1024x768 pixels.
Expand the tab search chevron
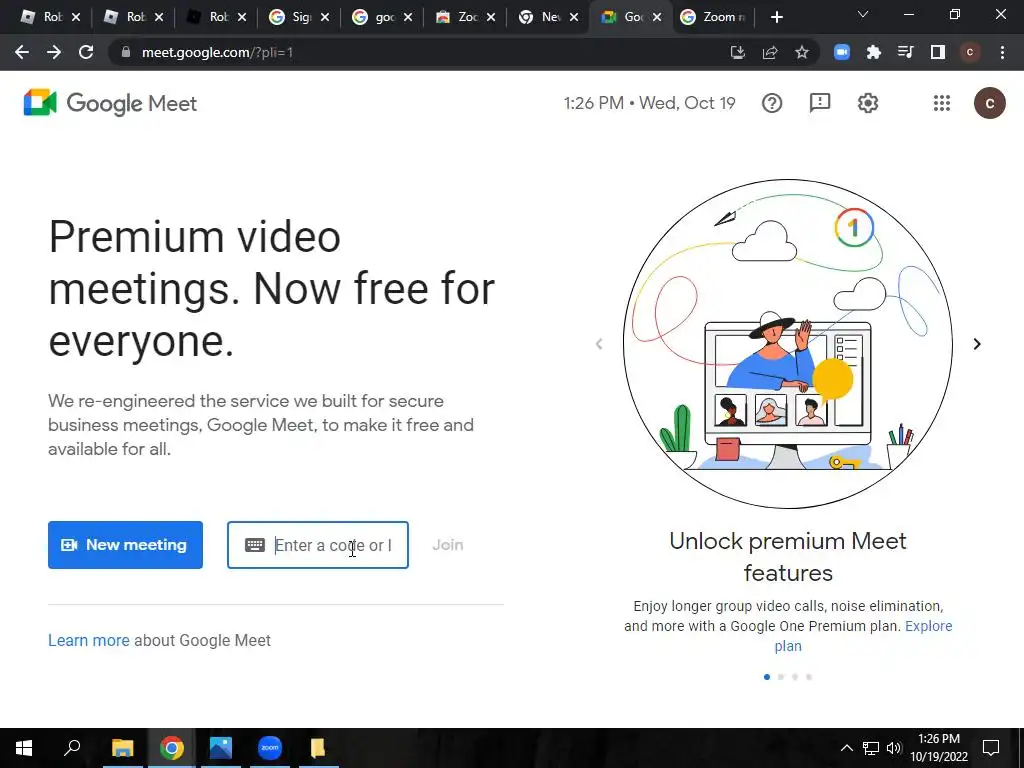point(863,14)
